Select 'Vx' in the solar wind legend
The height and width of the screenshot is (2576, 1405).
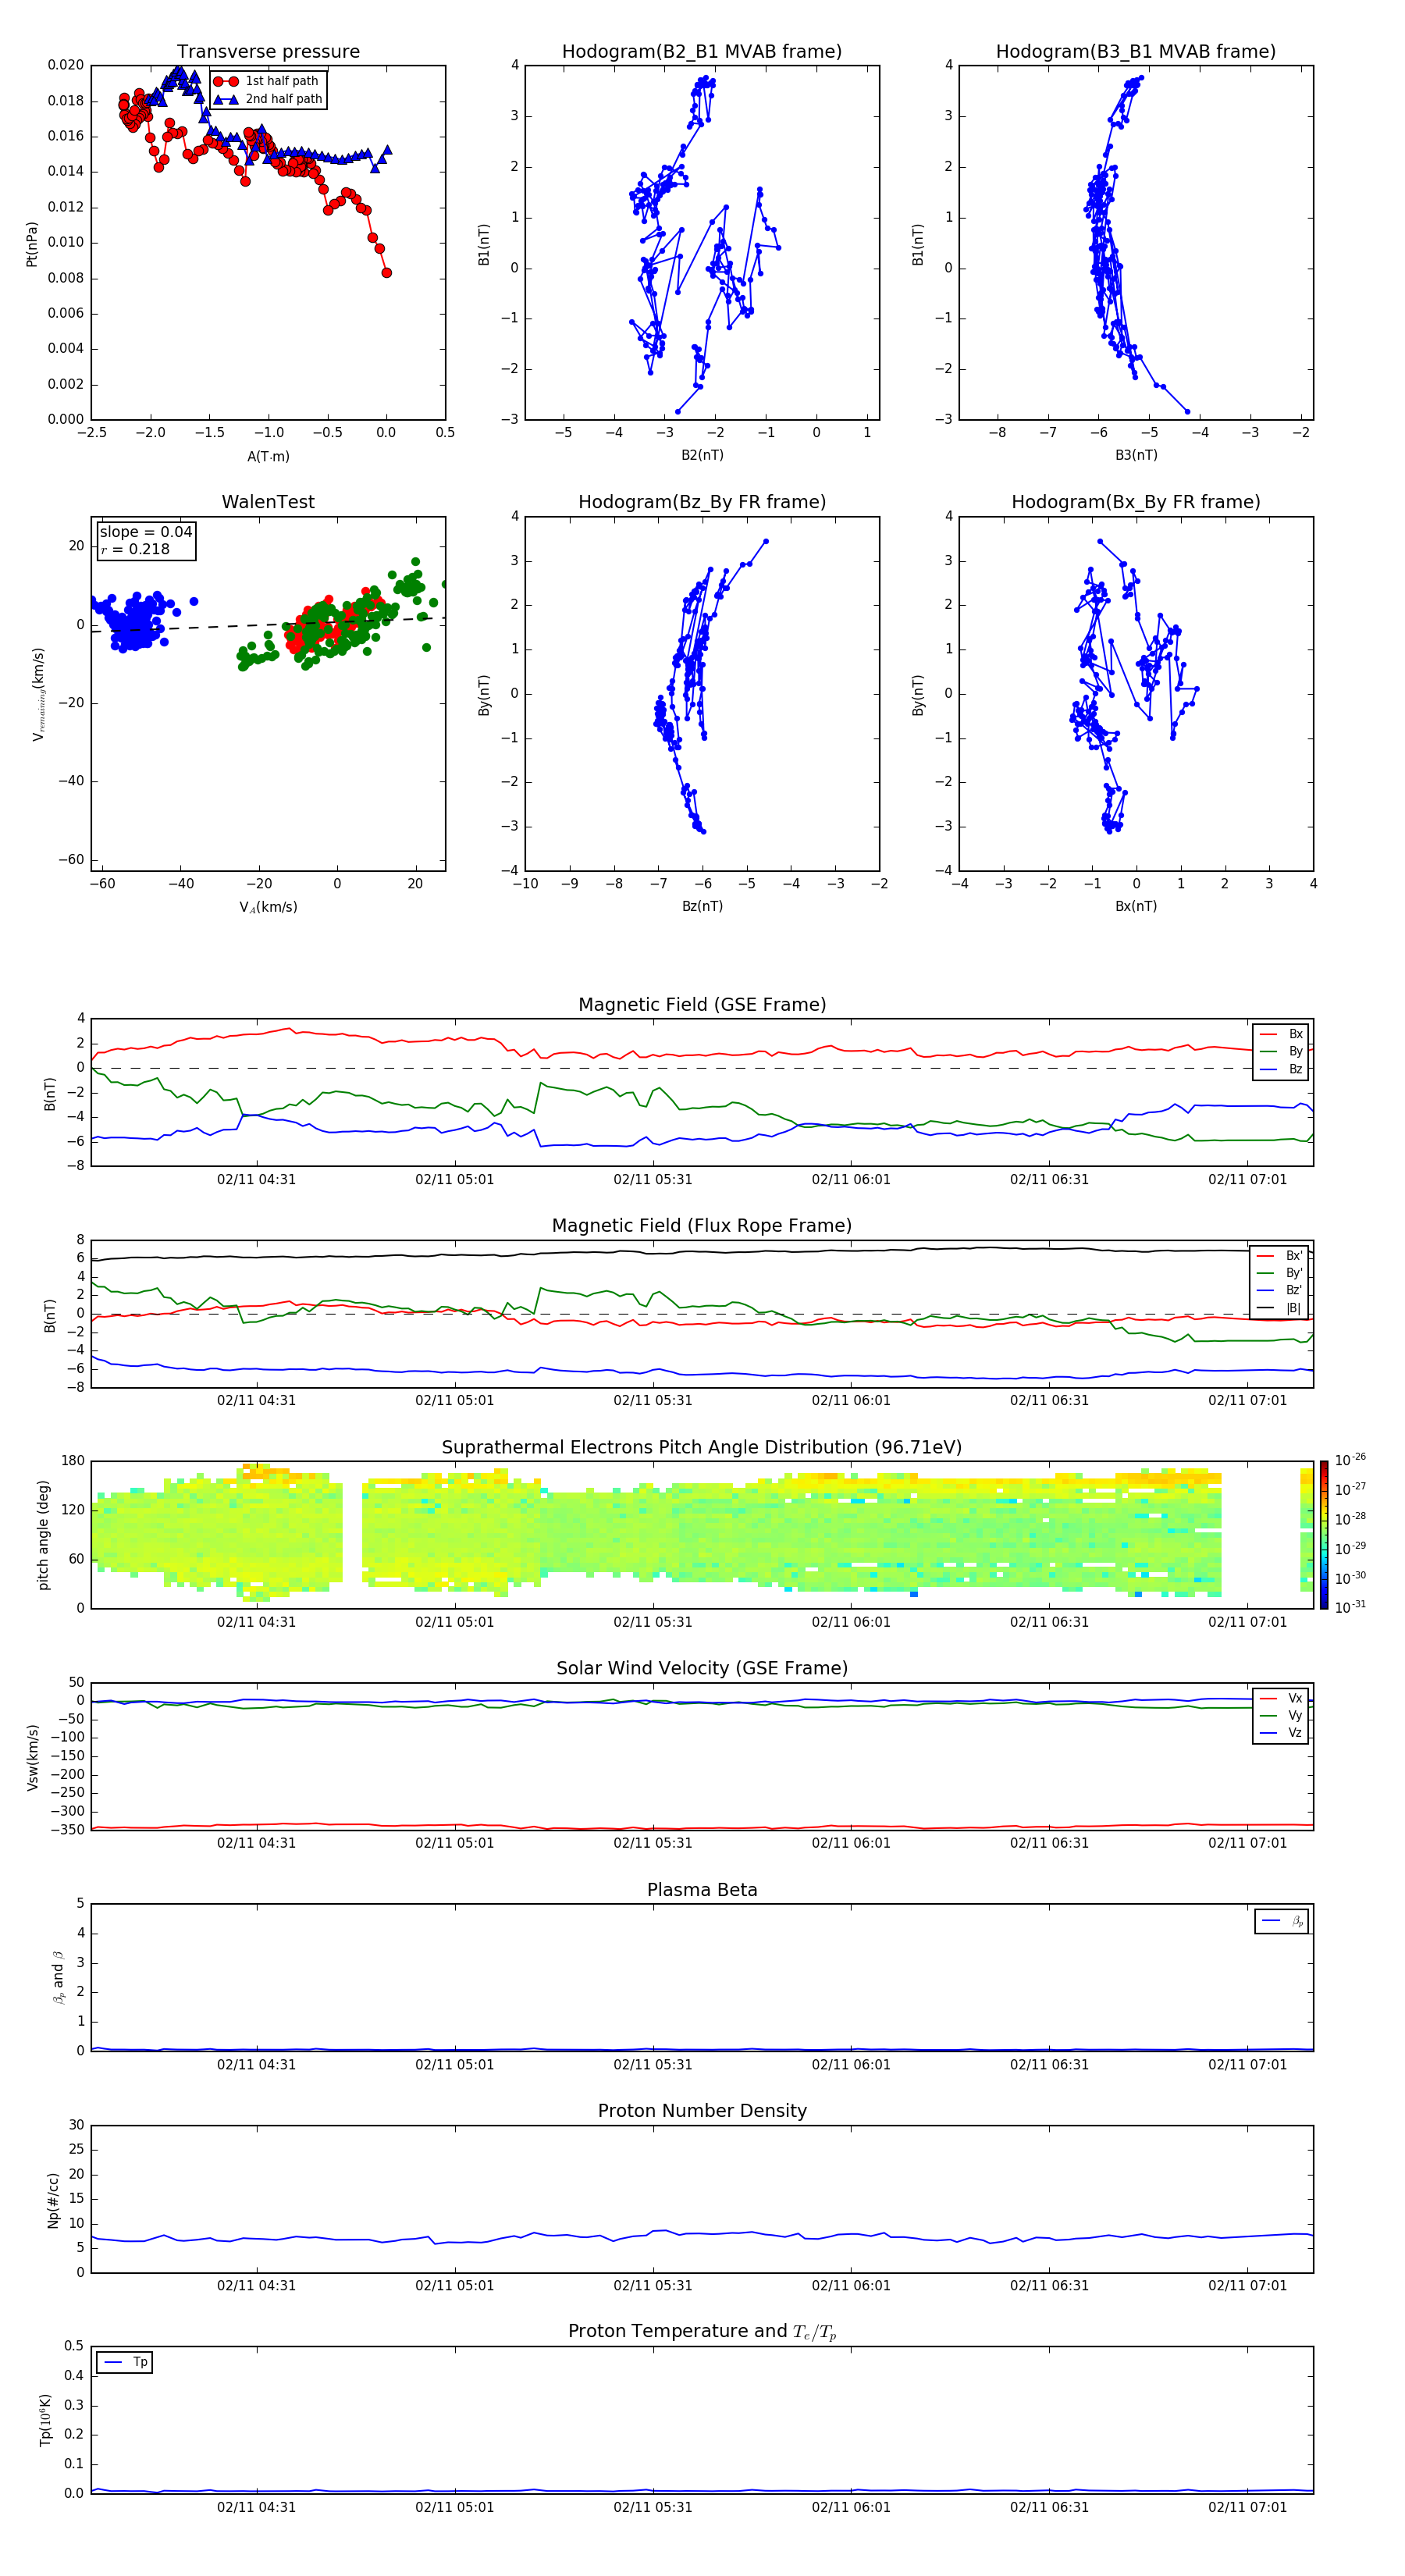[1282, 1698]
